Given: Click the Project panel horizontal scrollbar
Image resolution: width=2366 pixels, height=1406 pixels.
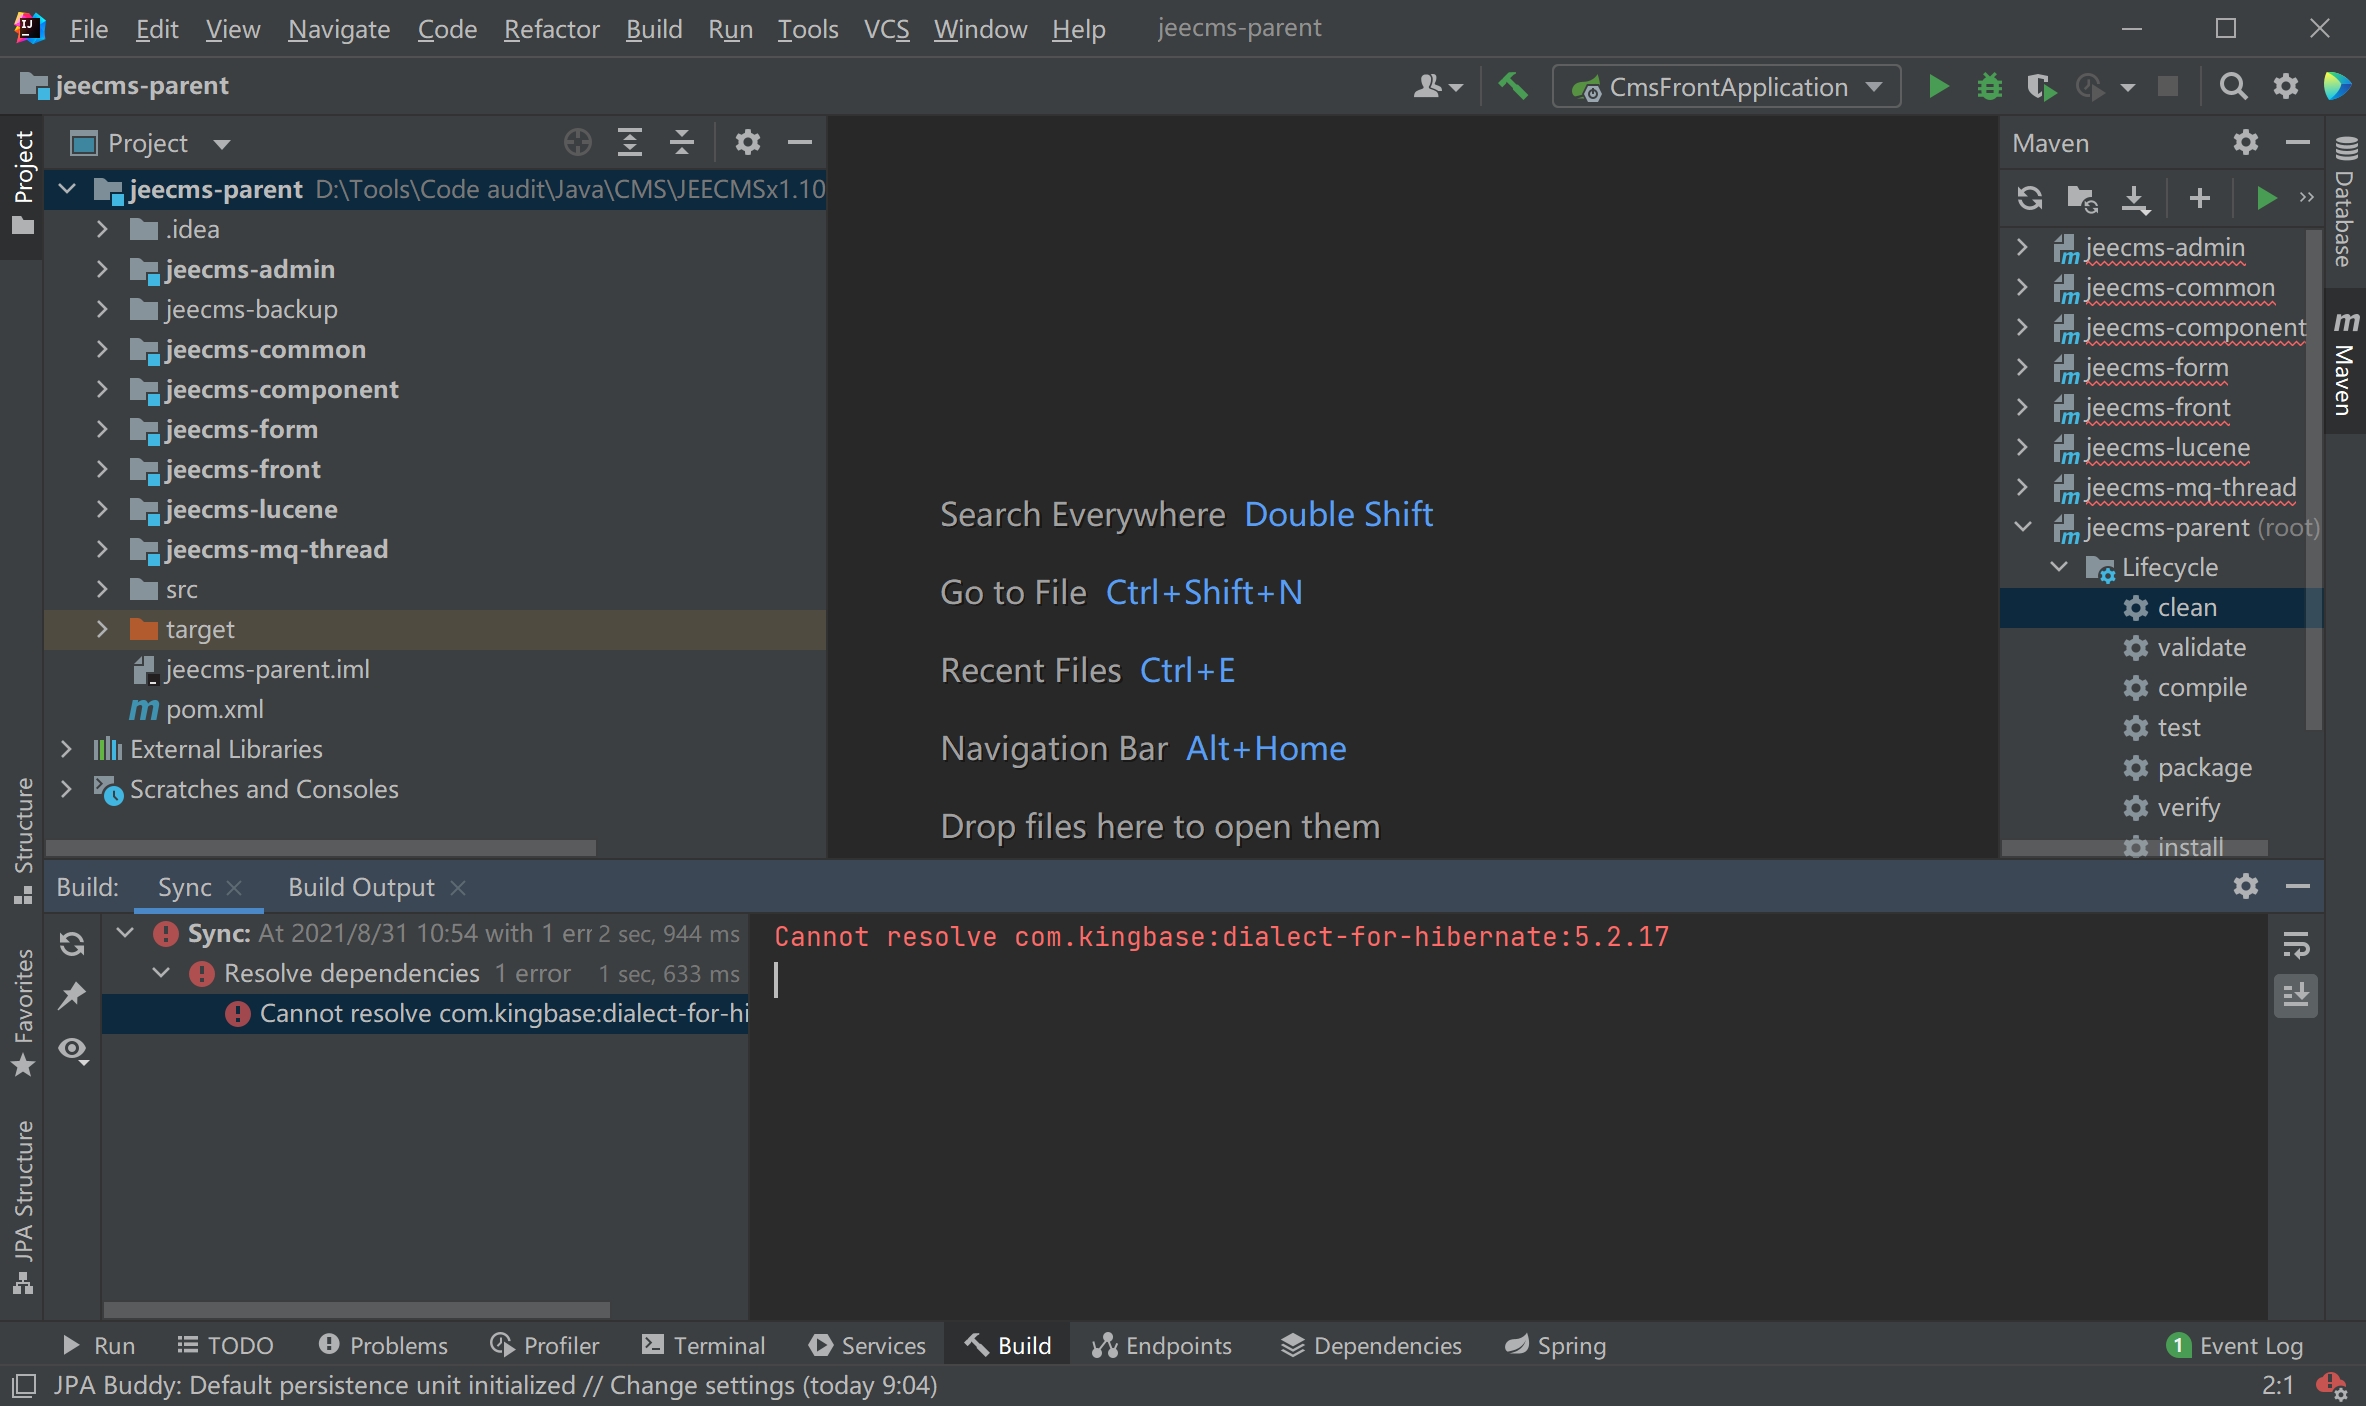Looking at the screenshot, I should 320,848.
